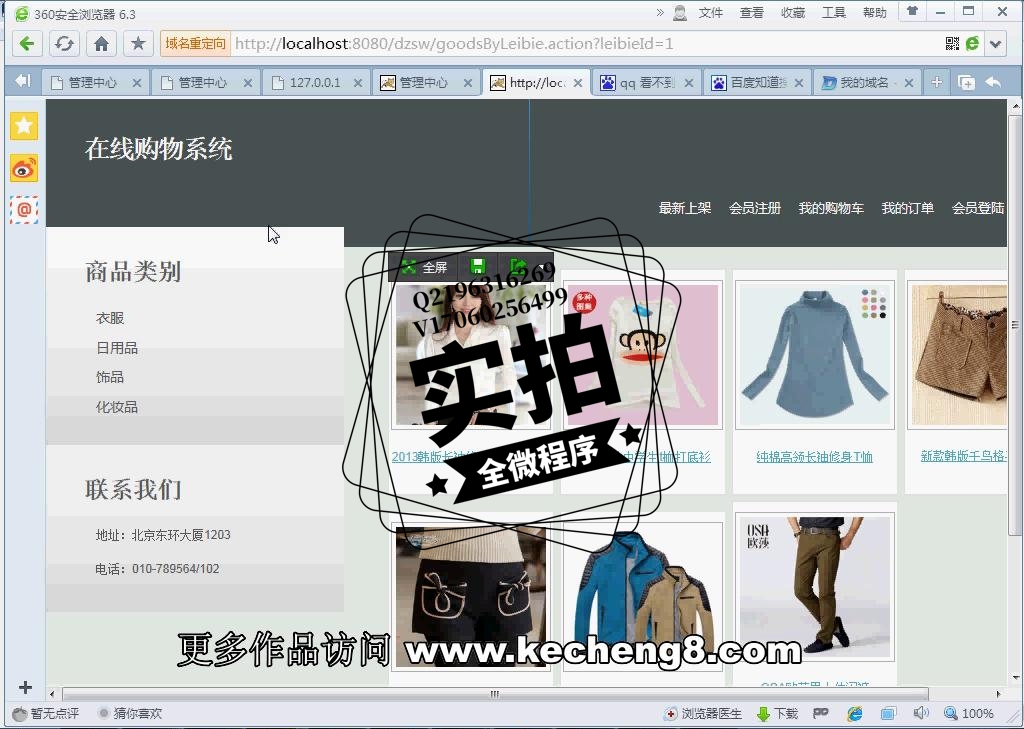Open the skin shirt icon in title bar

[x=912, y=11]
